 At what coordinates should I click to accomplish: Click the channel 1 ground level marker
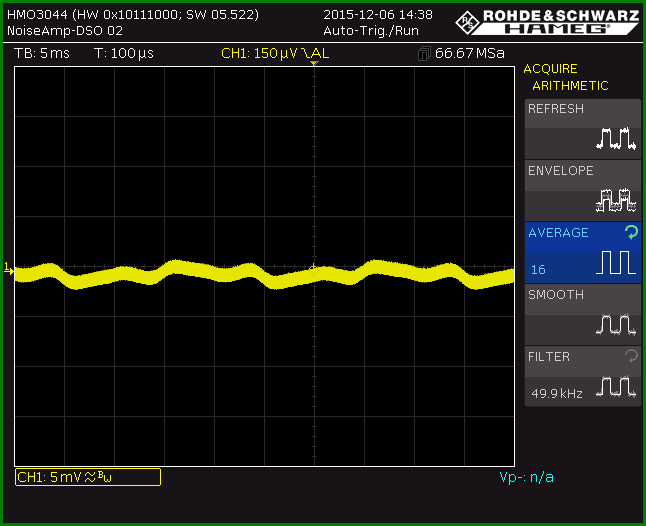9,269
